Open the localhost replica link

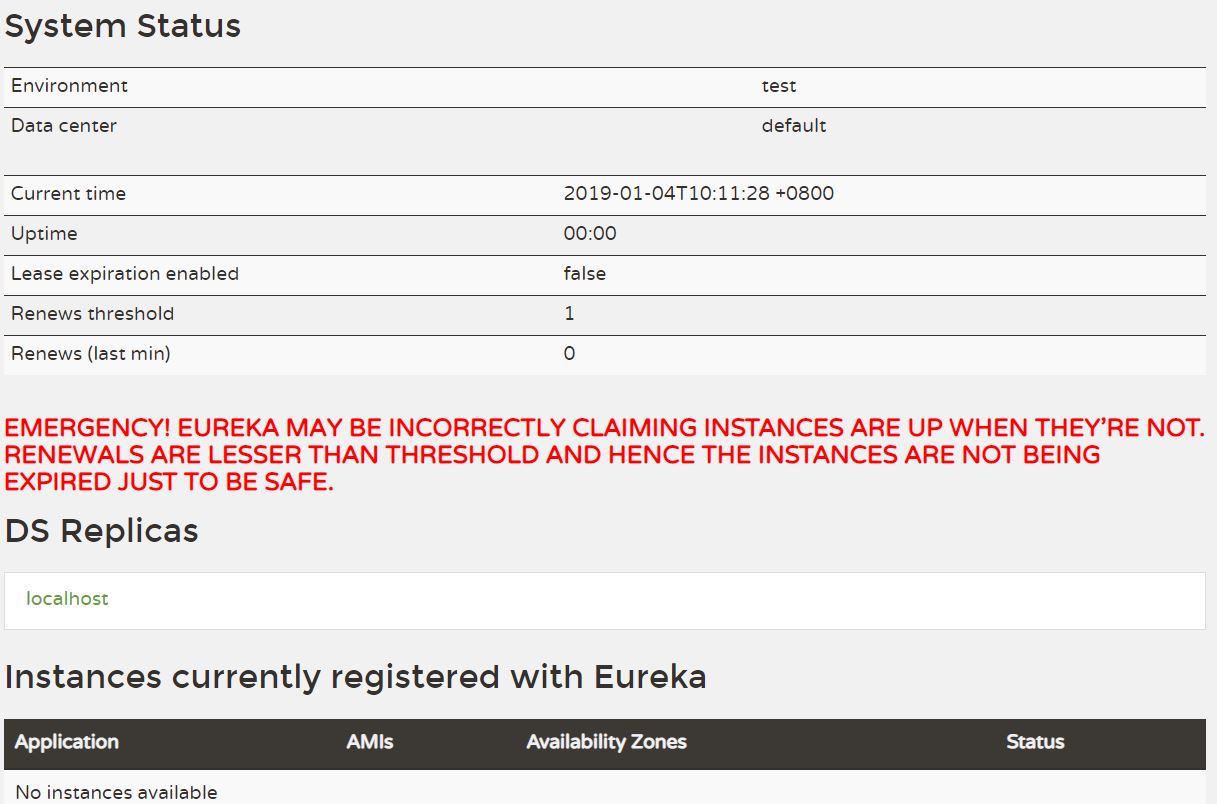[x=67, y=598]
